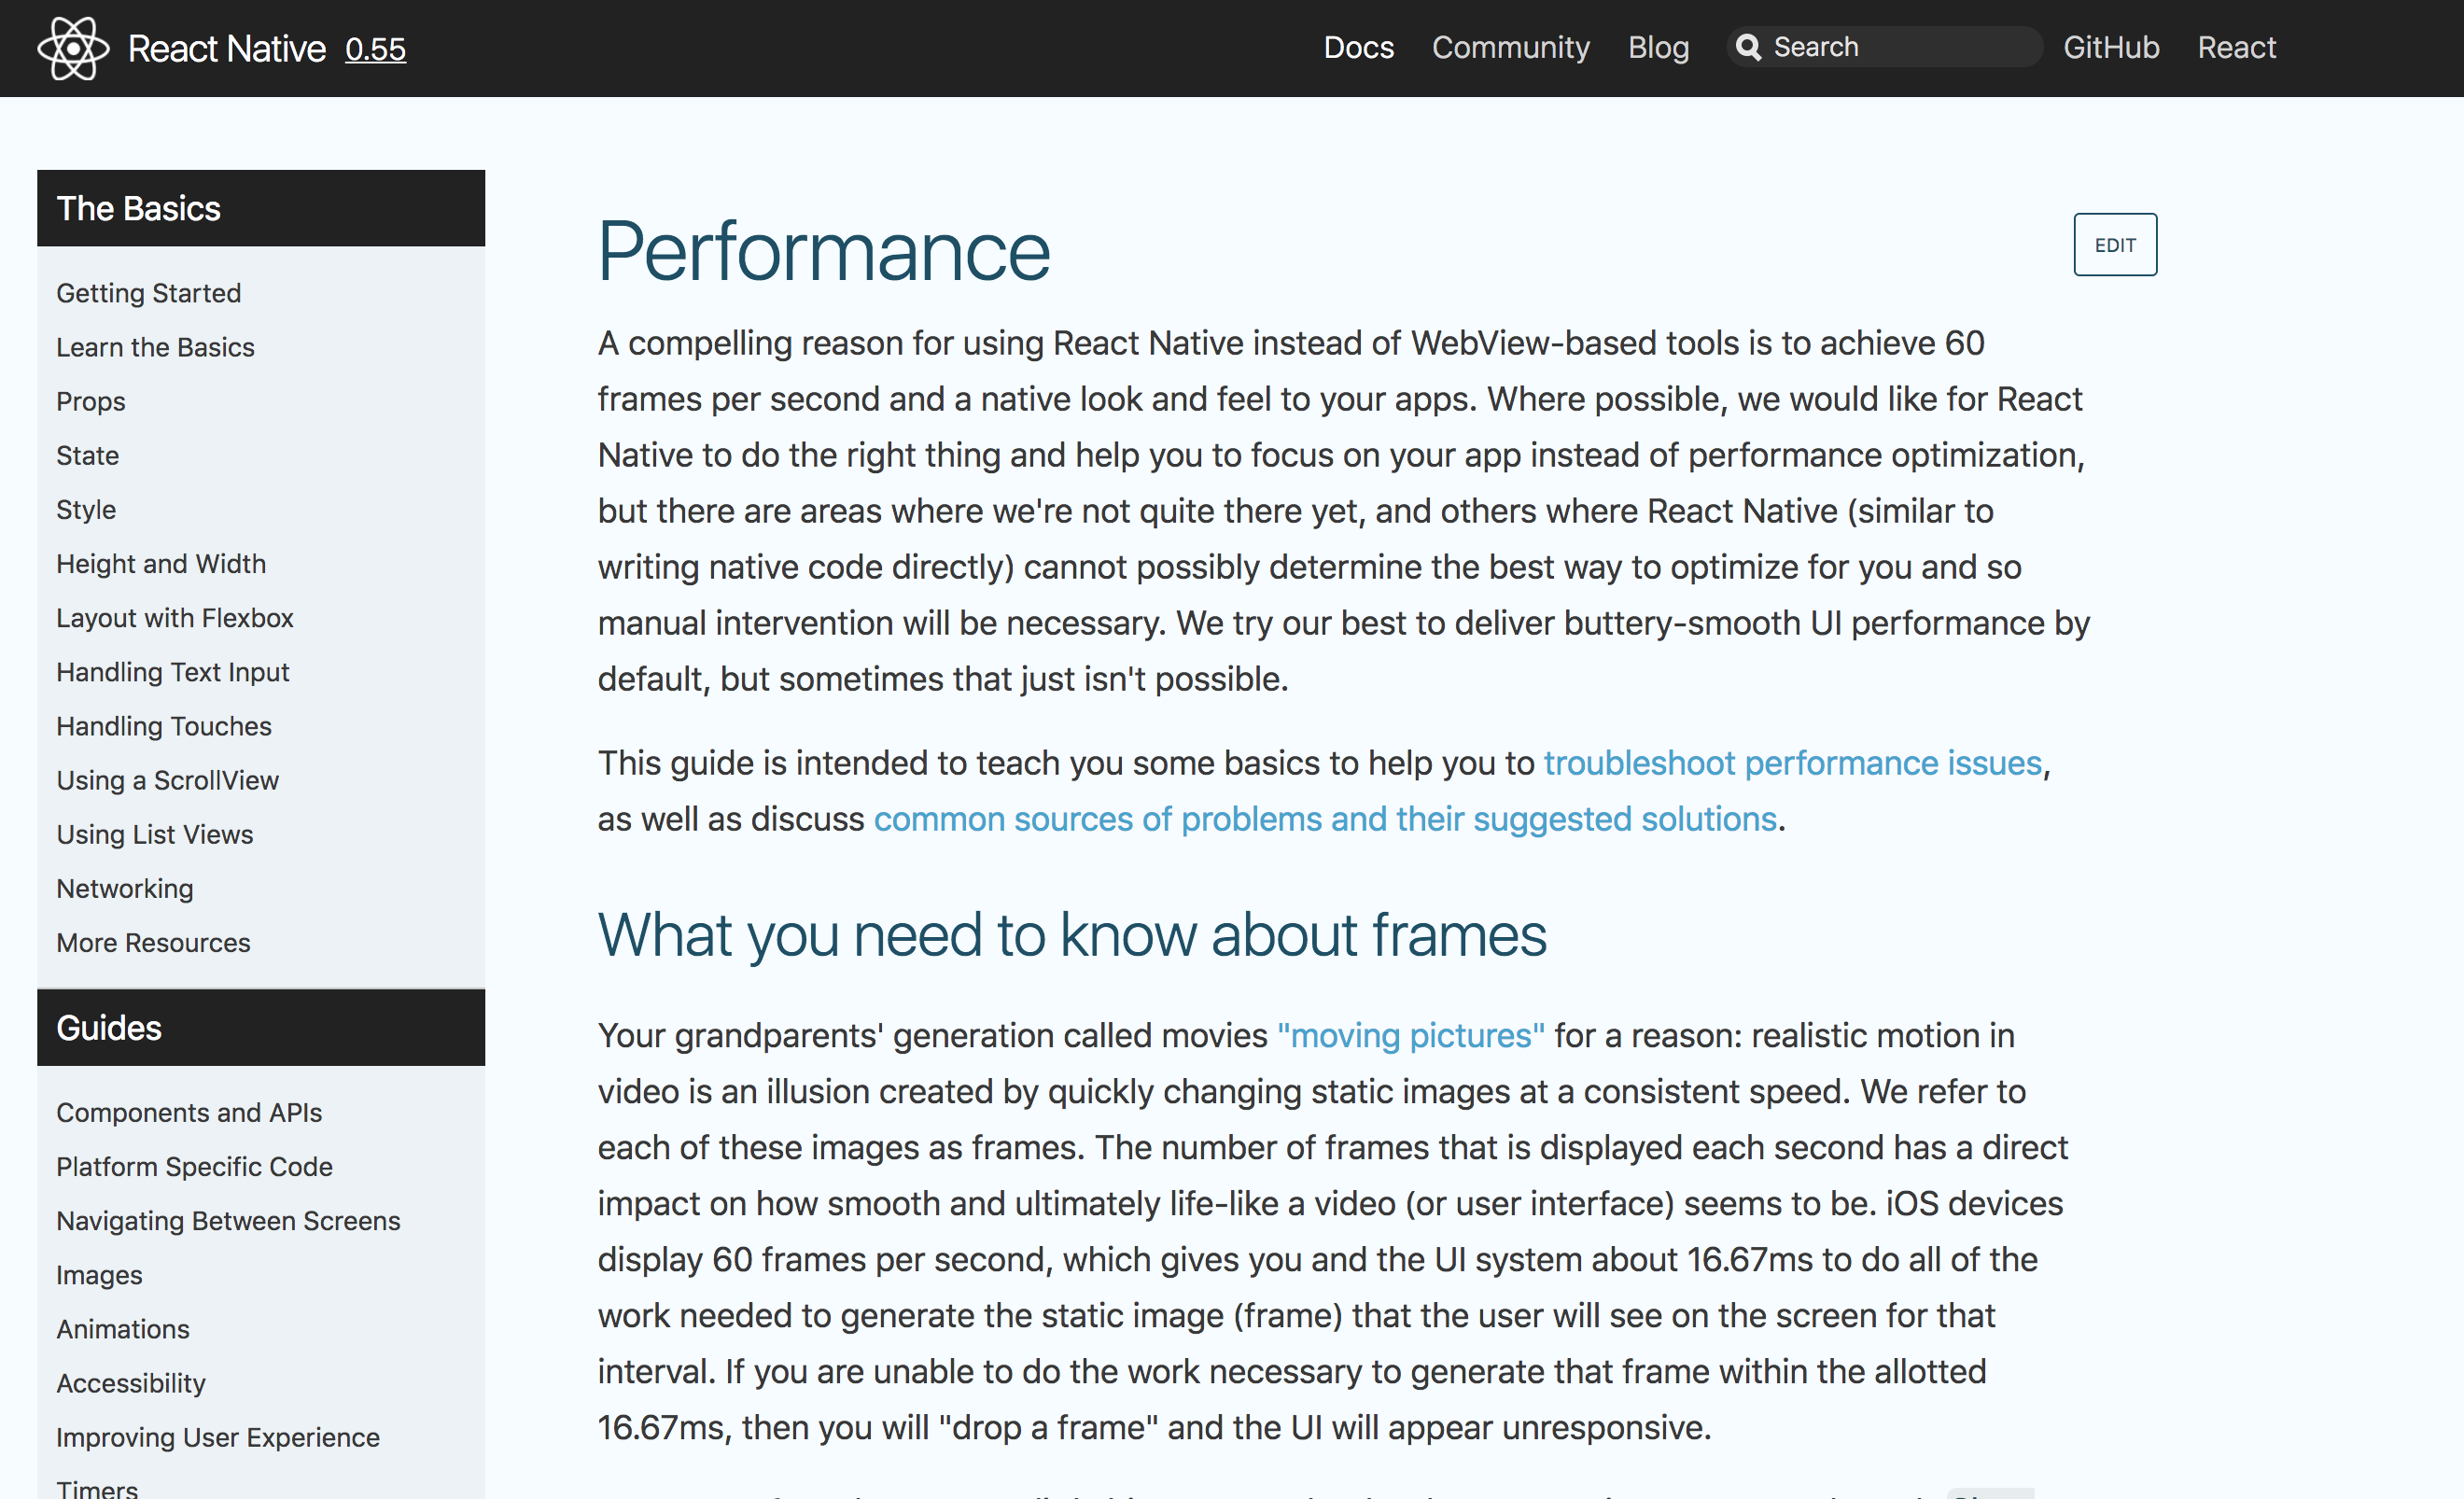Open Layout with Flexbox guide

174,618
